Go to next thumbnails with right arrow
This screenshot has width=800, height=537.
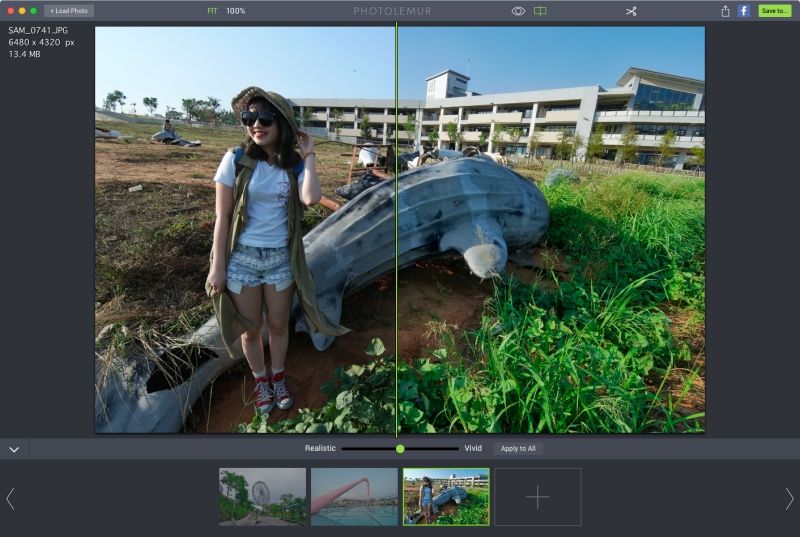click(789, 499)
